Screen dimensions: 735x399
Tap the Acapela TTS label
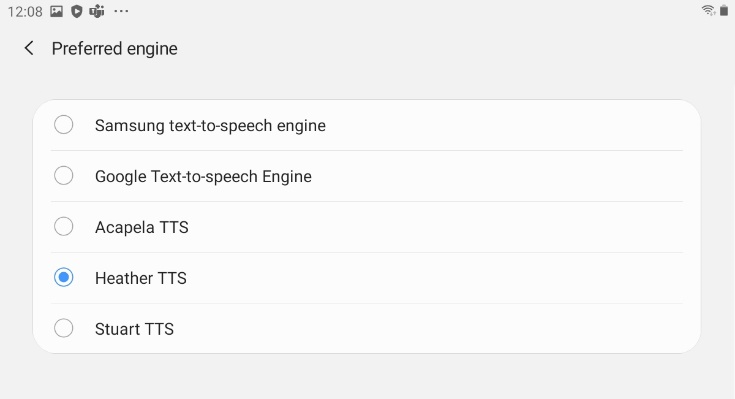(x=142, y=227)
